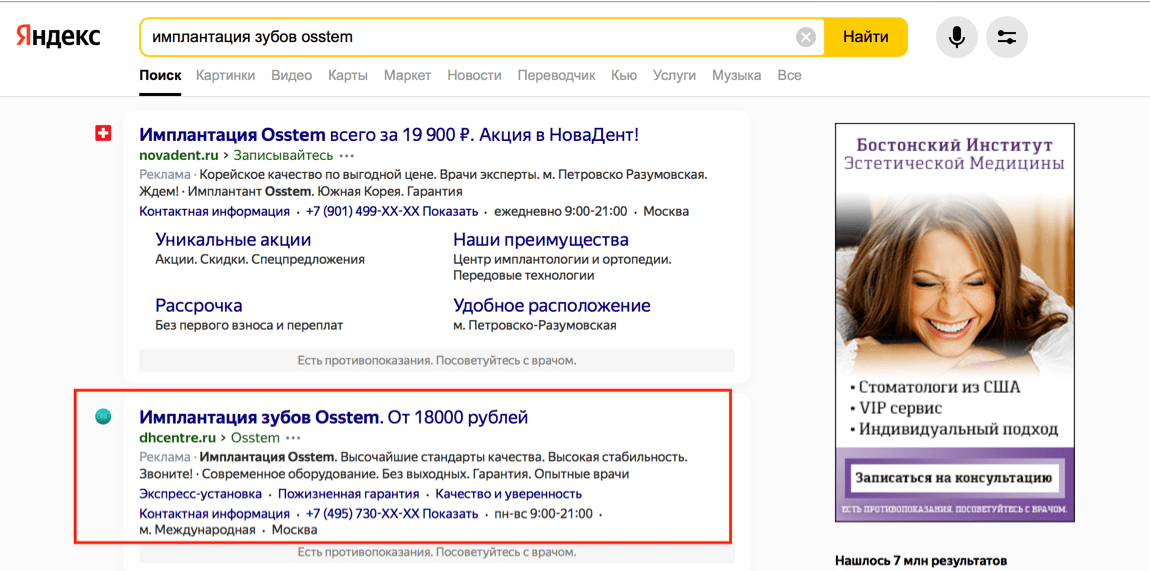Show the +7 (901) 499 phone number
This screenshot has width=1150, height=571.
tap(392, 212)
